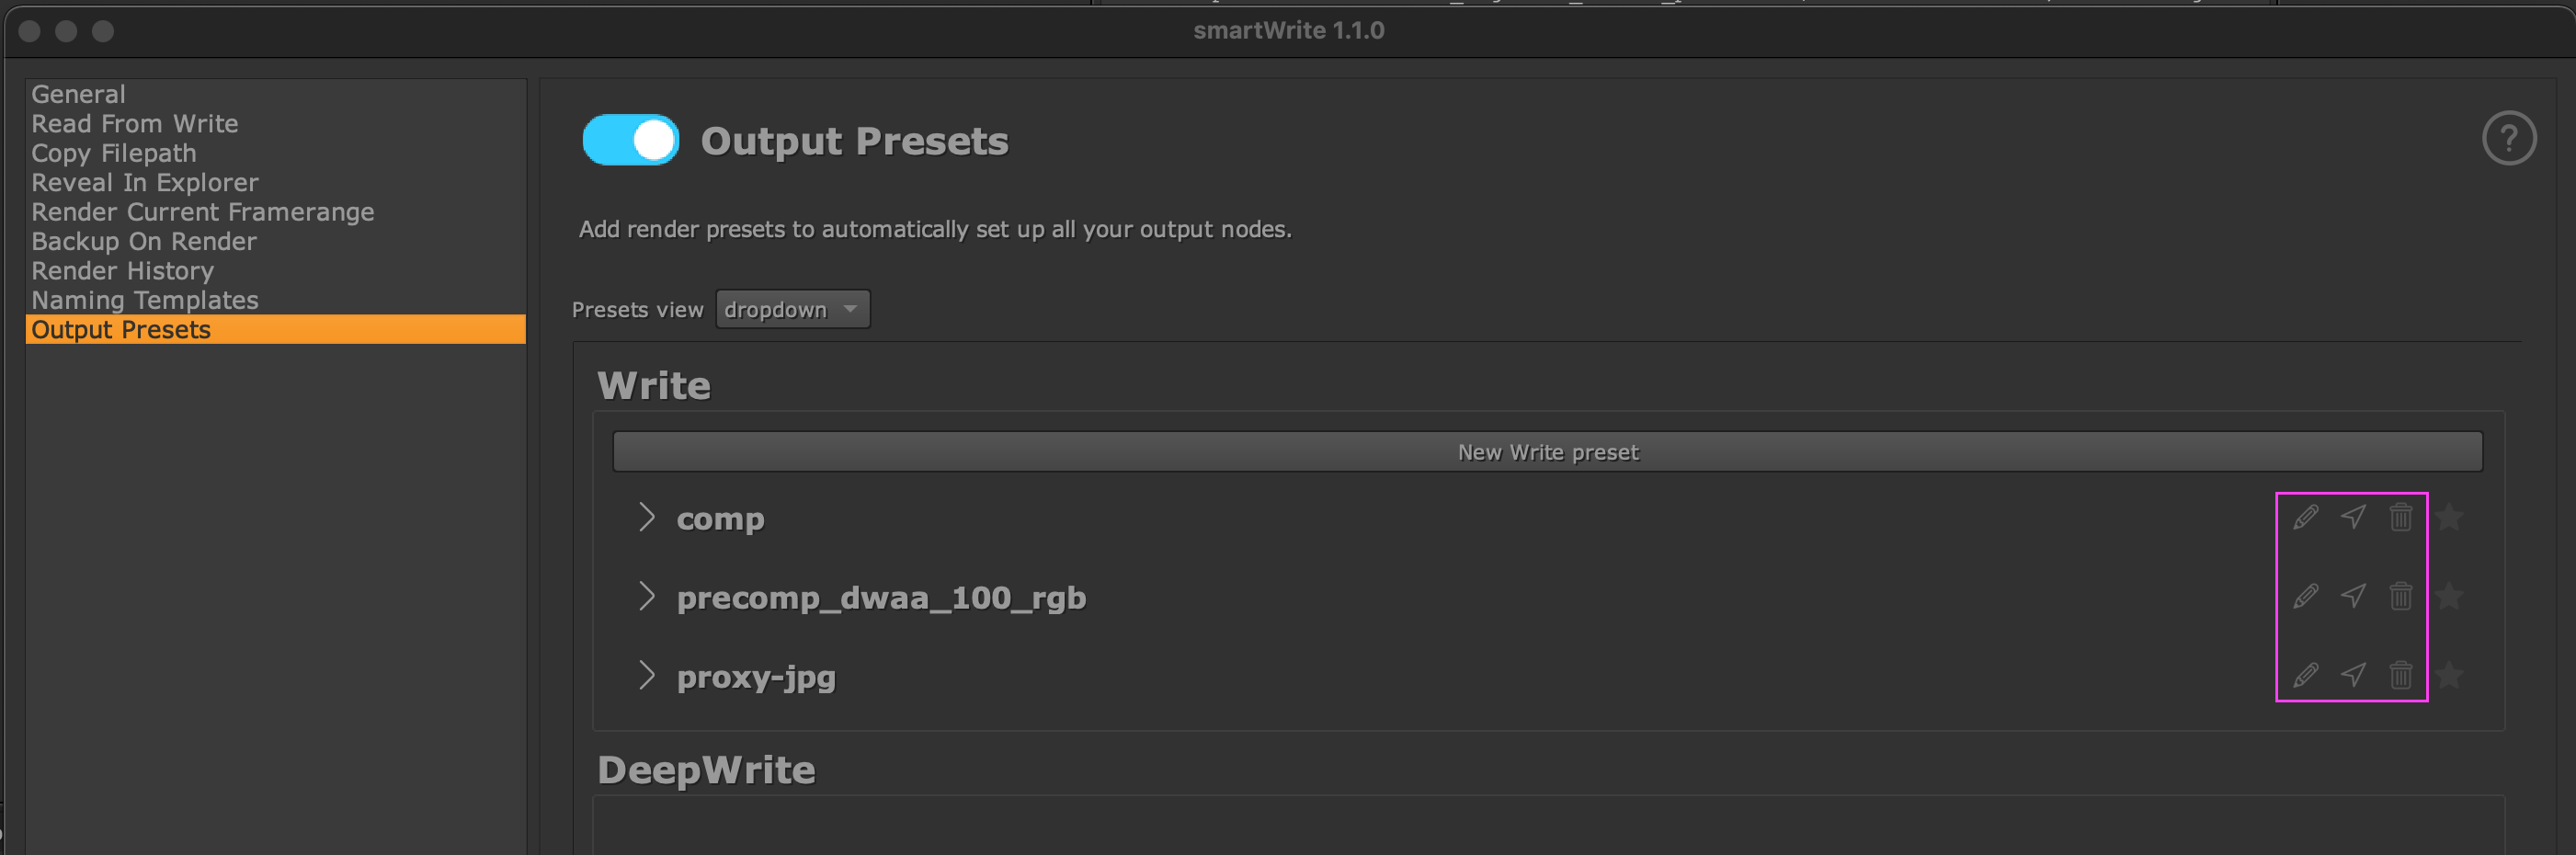
Task: Favorite the precomp_dwaa_100_rgb preset star
Action: 2449,597
